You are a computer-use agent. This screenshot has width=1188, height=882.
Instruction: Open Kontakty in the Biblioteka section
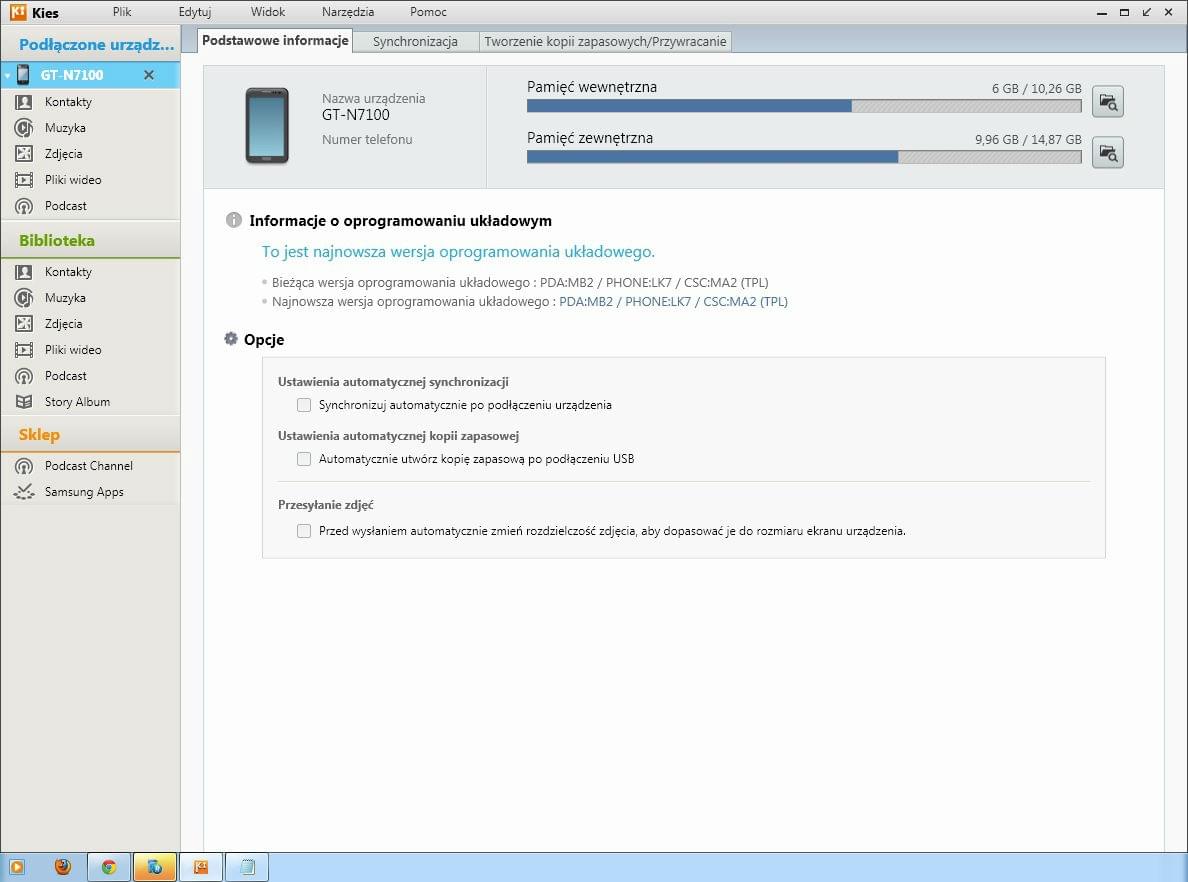coord(90,271)
